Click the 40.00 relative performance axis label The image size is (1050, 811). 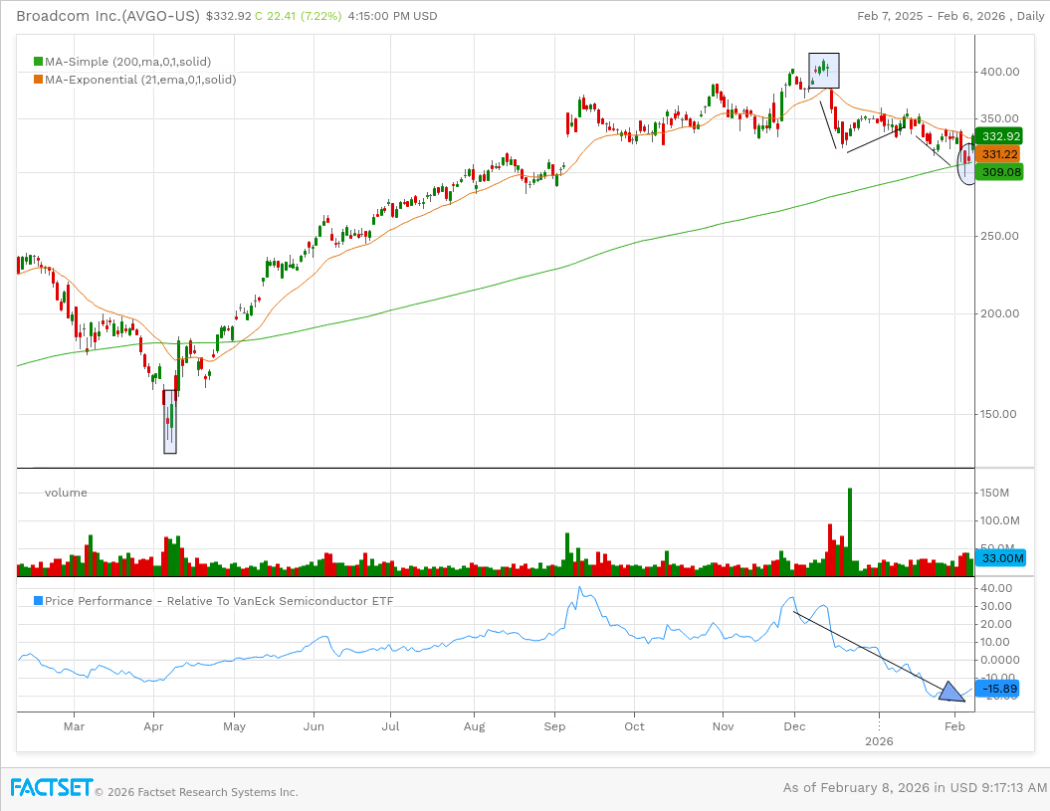(x=996, y=588)
